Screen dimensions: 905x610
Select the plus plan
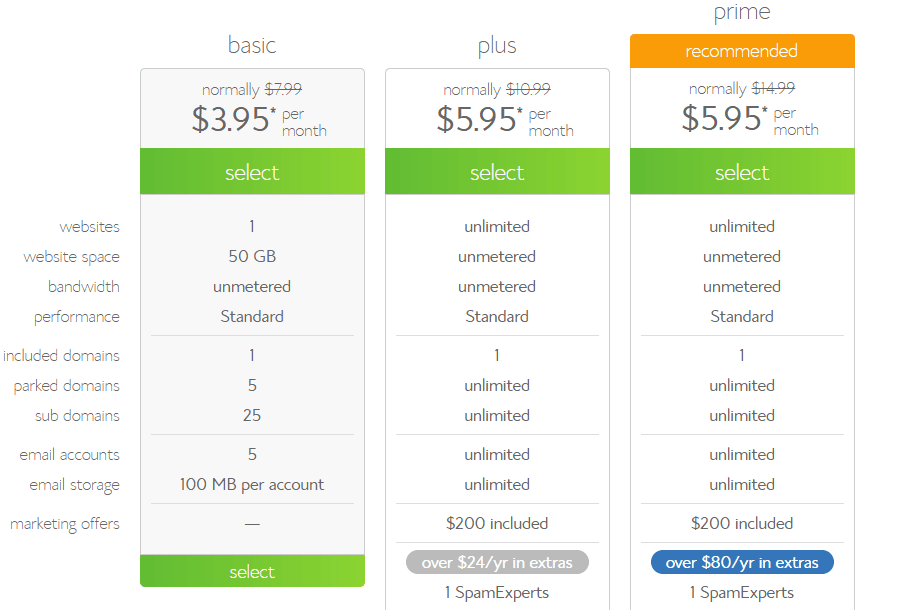pyautogui.click(x=497, y=172)
